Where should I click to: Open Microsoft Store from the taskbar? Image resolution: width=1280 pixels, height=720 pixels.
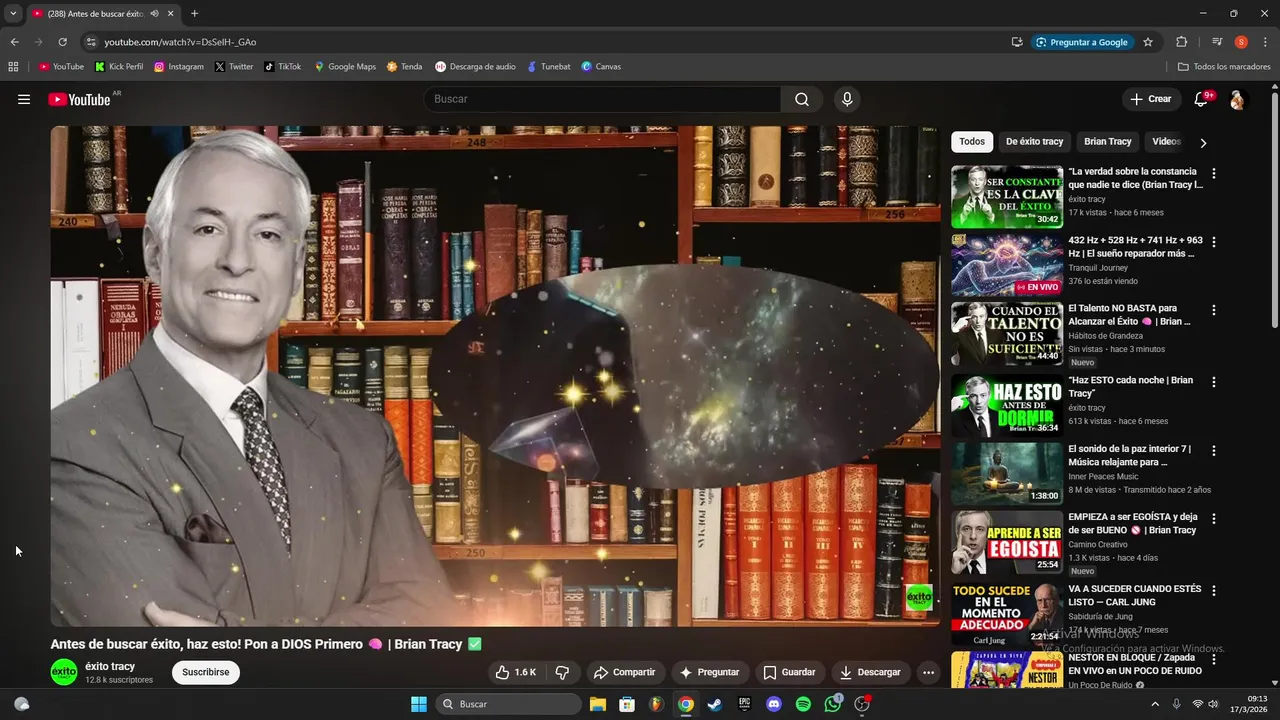tap(627, 704)
